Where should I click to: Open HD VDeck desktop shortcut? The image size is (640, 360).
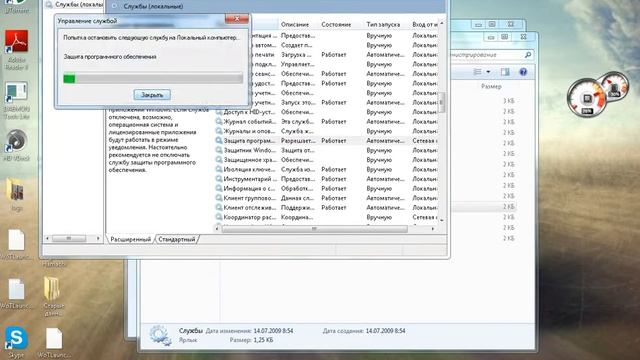[x=16, y=145]
